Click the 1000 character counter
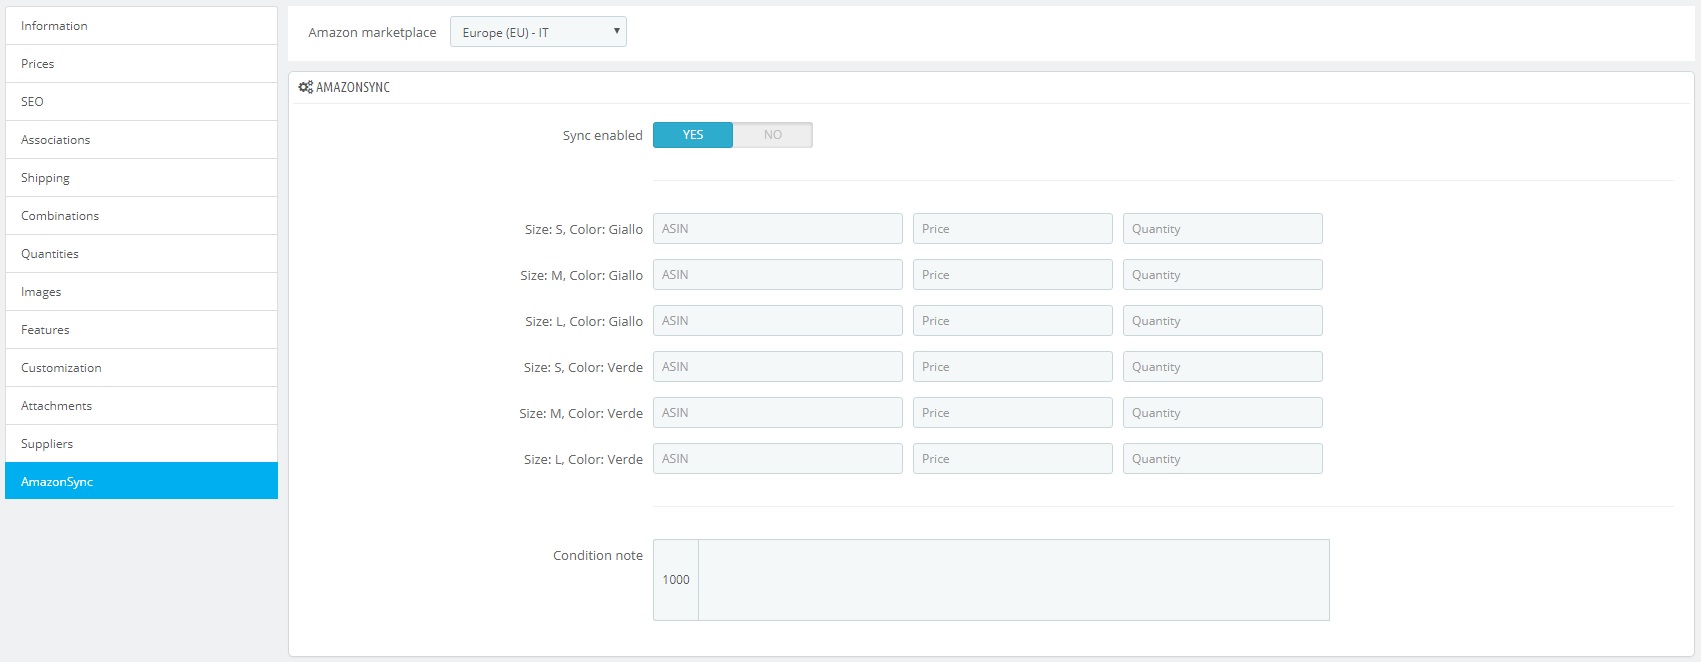 (x=676, y=580)
